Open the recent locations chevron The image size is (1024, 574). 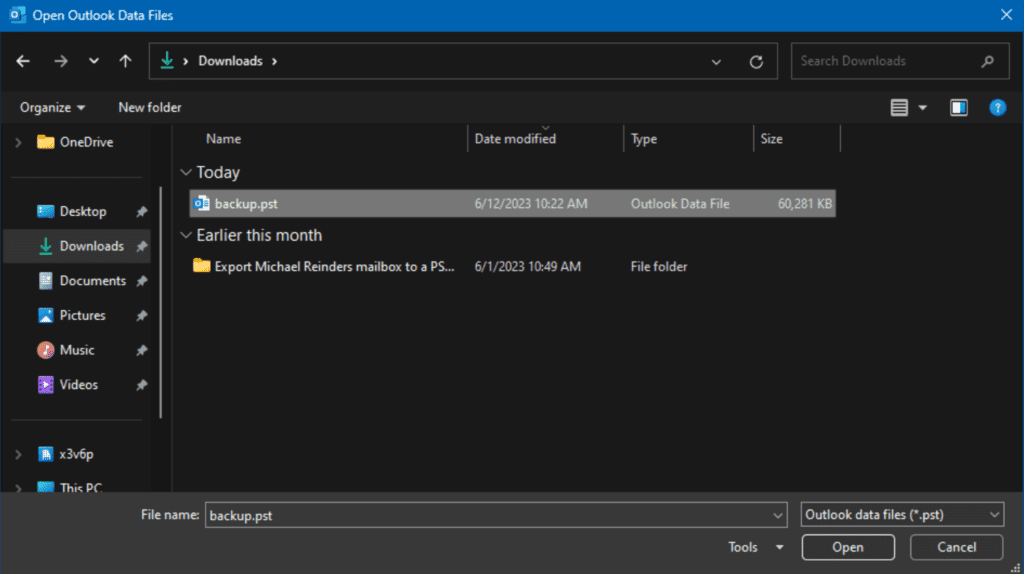coord(94,61)
